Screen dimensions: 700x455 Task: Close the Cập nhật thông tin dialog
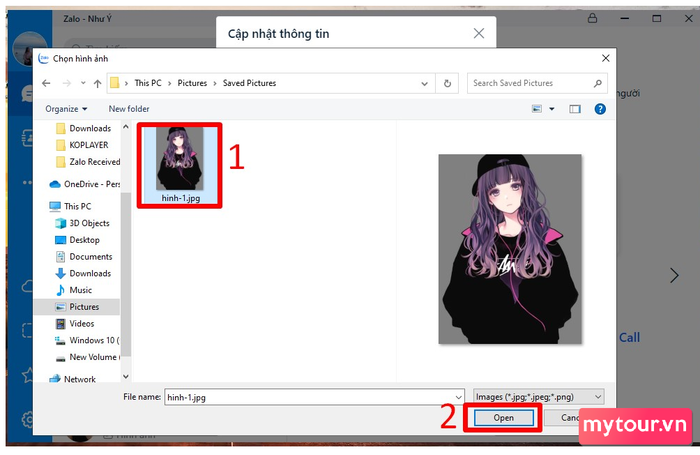tap(479, 33)
